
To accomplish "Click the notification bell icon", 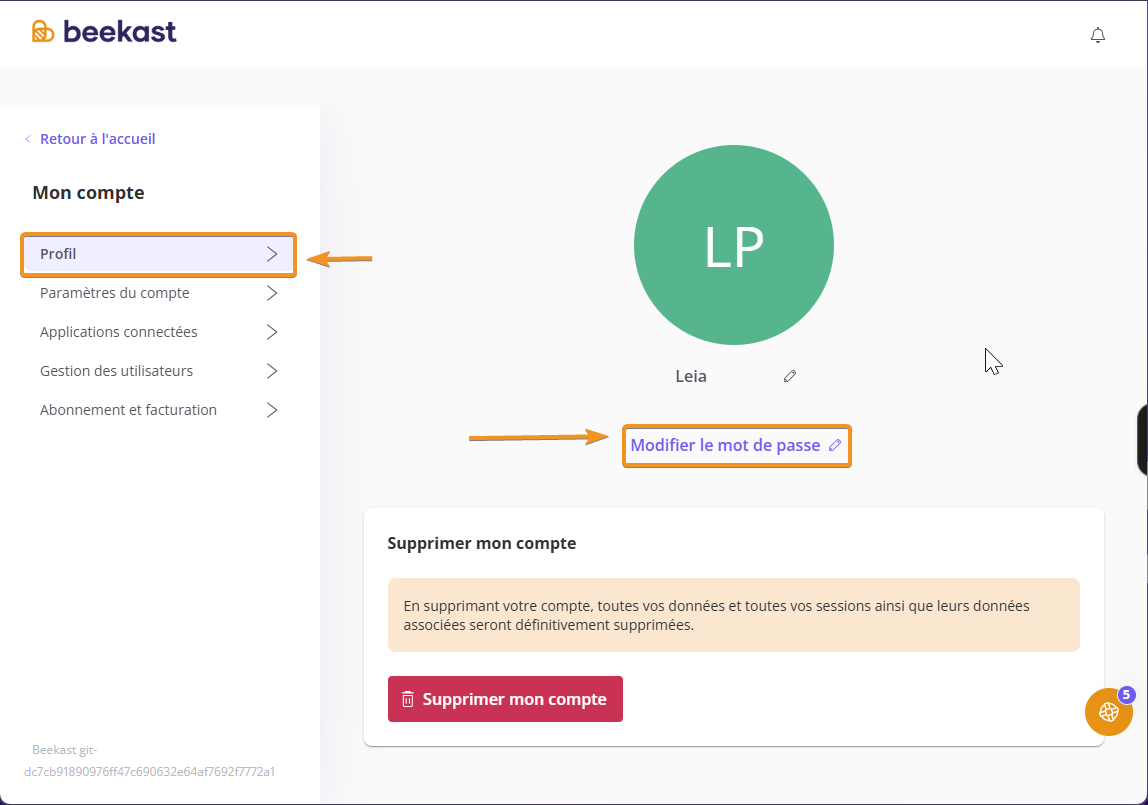I will 1098,35.
